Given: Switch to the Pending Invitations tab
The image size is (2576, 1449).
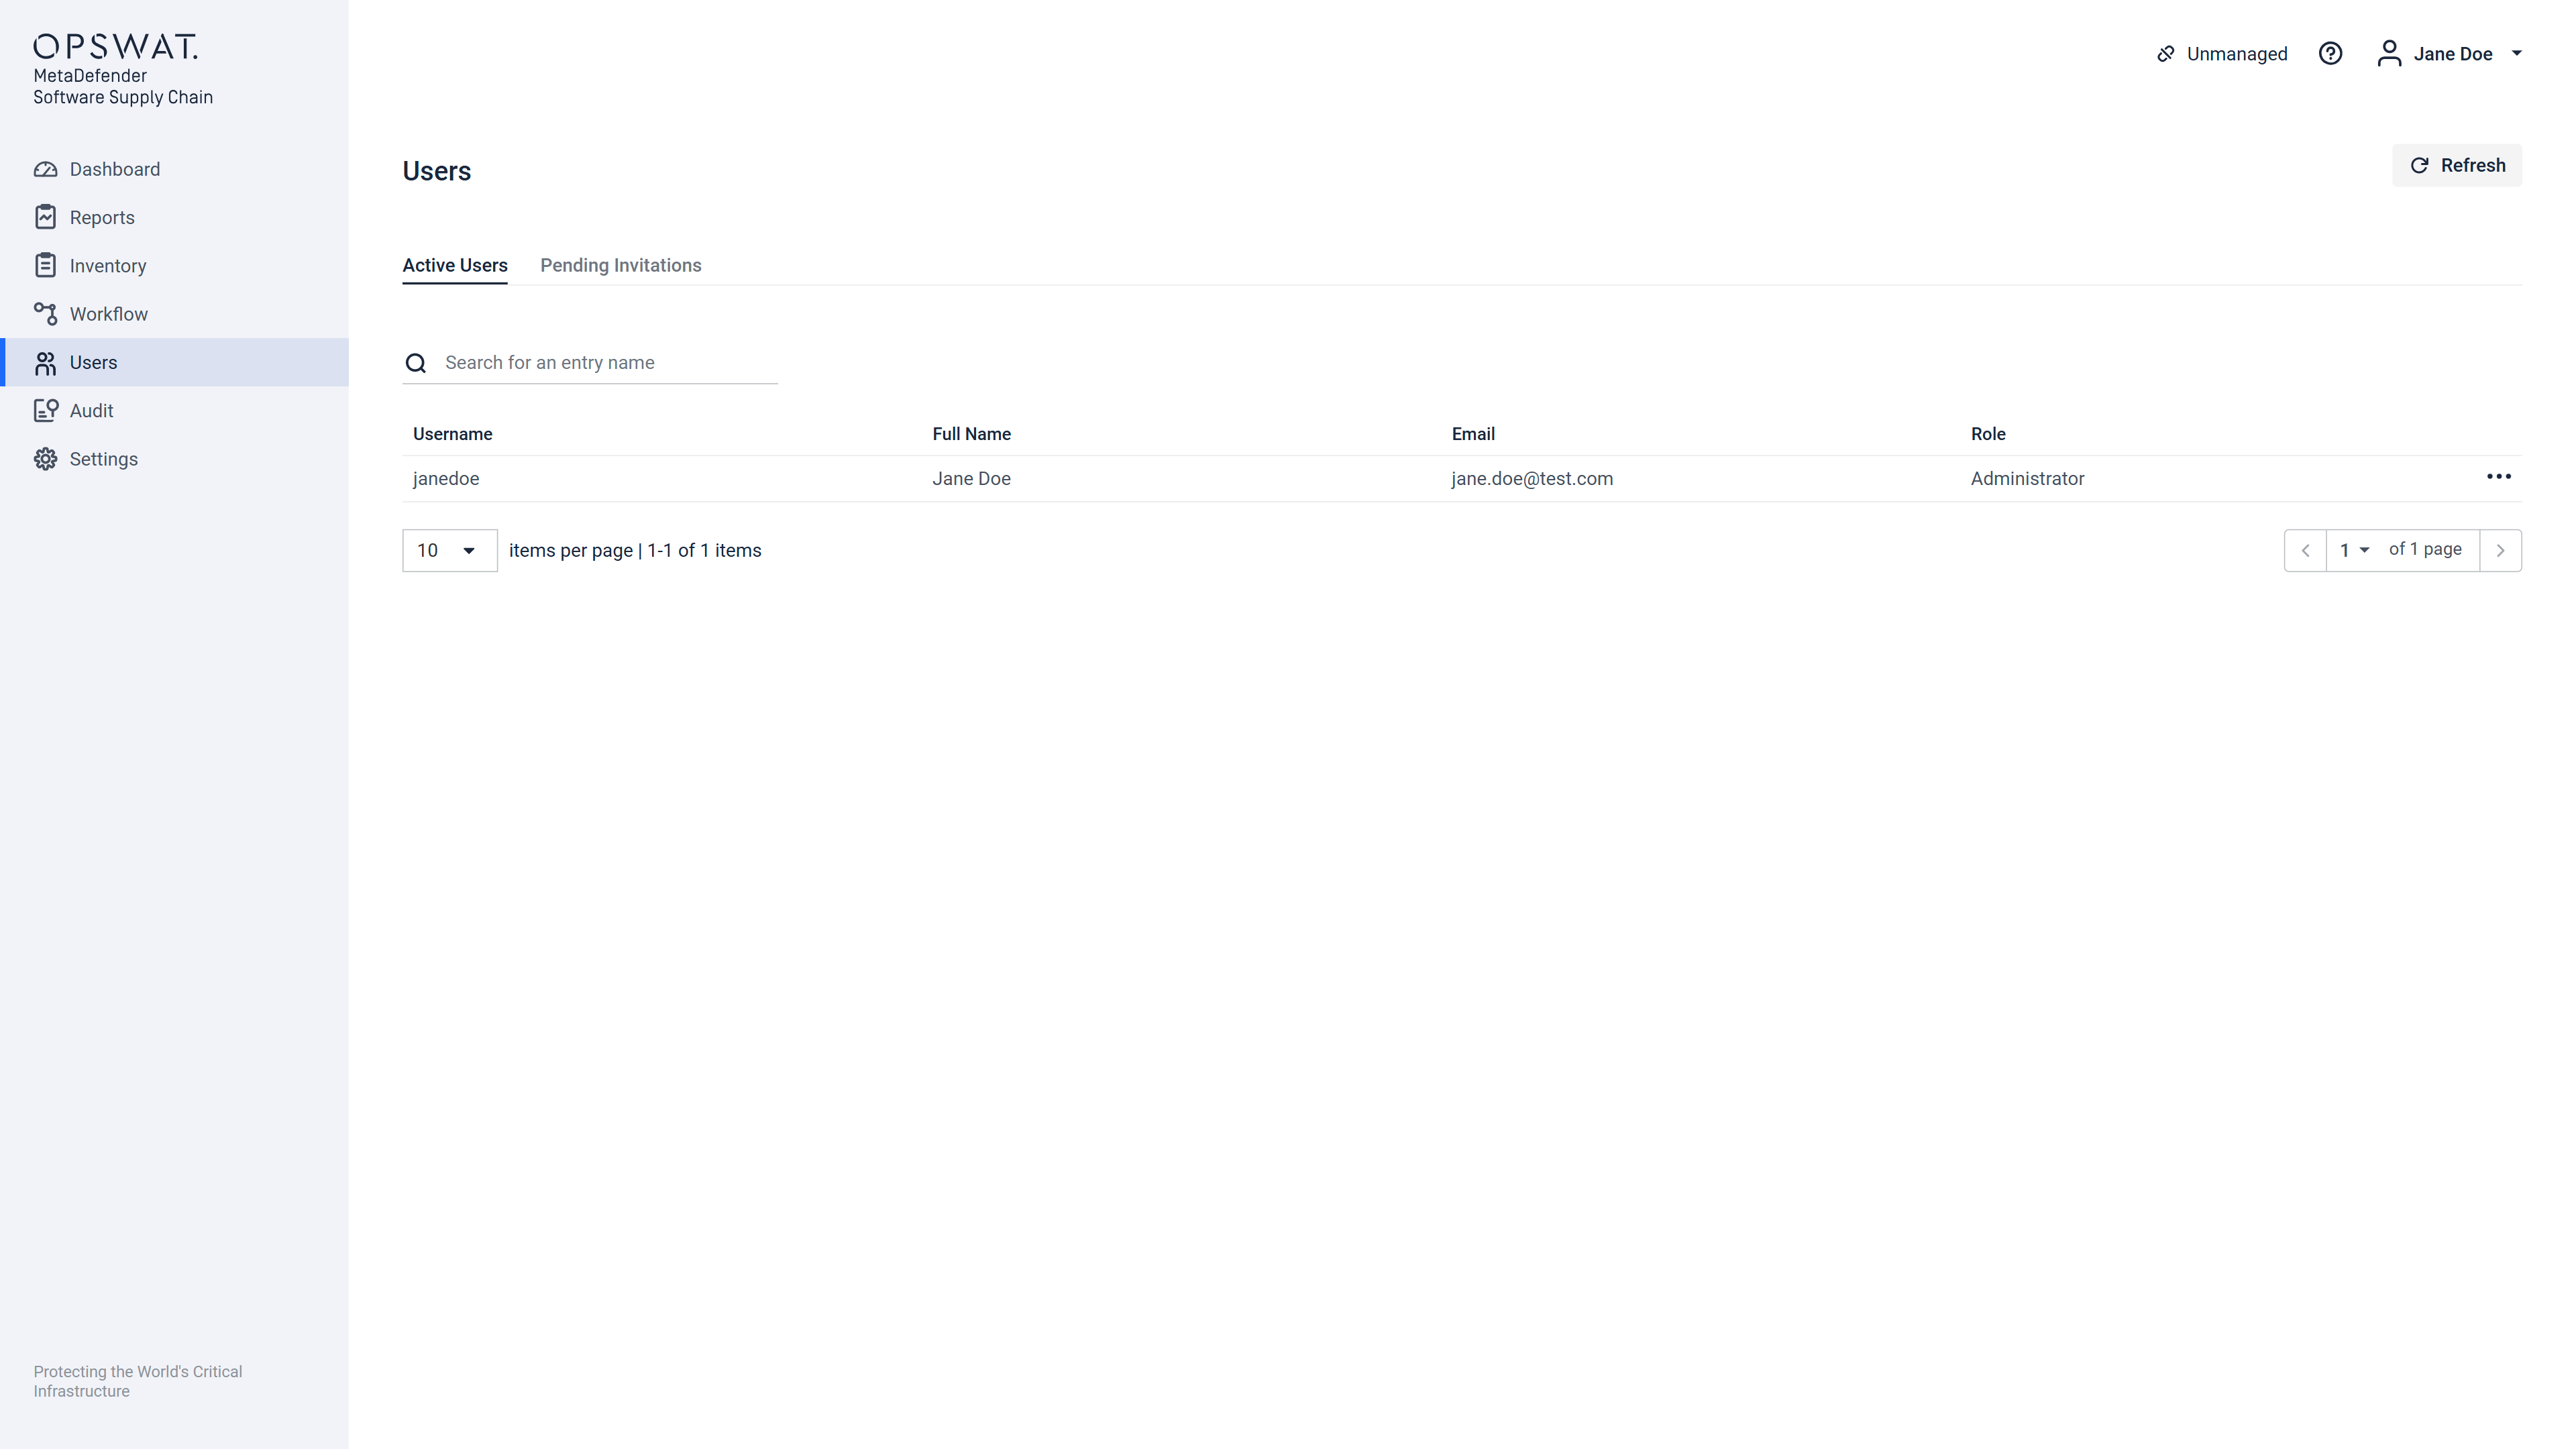Looking at the screenshot, I should 620,265.
